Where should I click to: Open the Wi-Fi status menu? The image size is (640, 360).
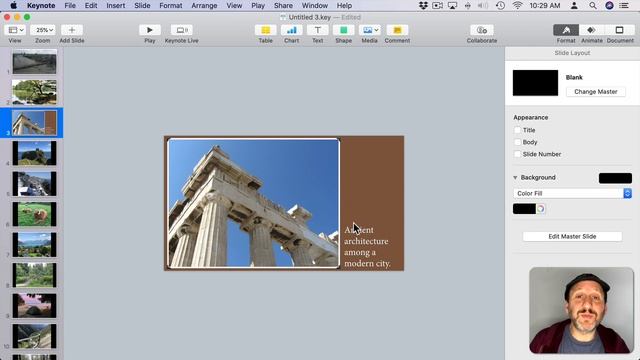point(518,5)
